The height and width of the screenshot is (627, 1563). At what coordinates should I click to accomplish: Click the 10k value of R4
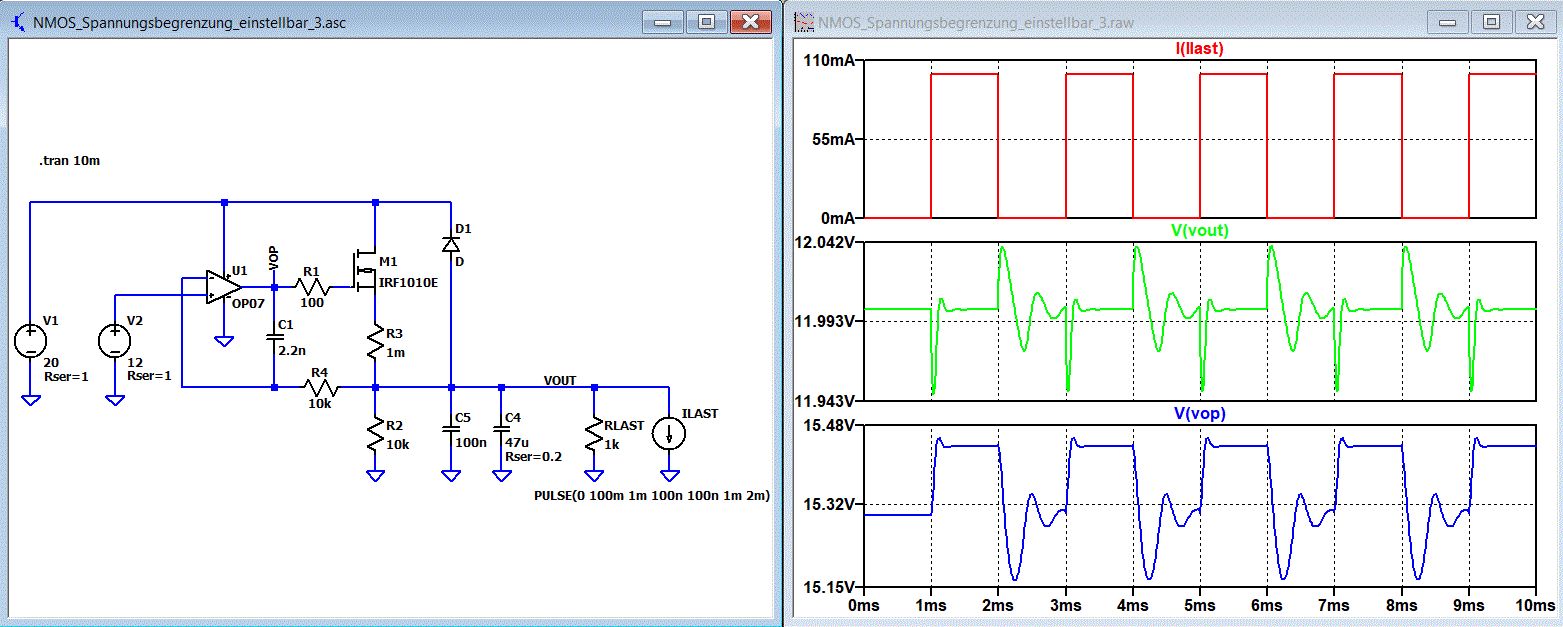[x=320, y=405]
